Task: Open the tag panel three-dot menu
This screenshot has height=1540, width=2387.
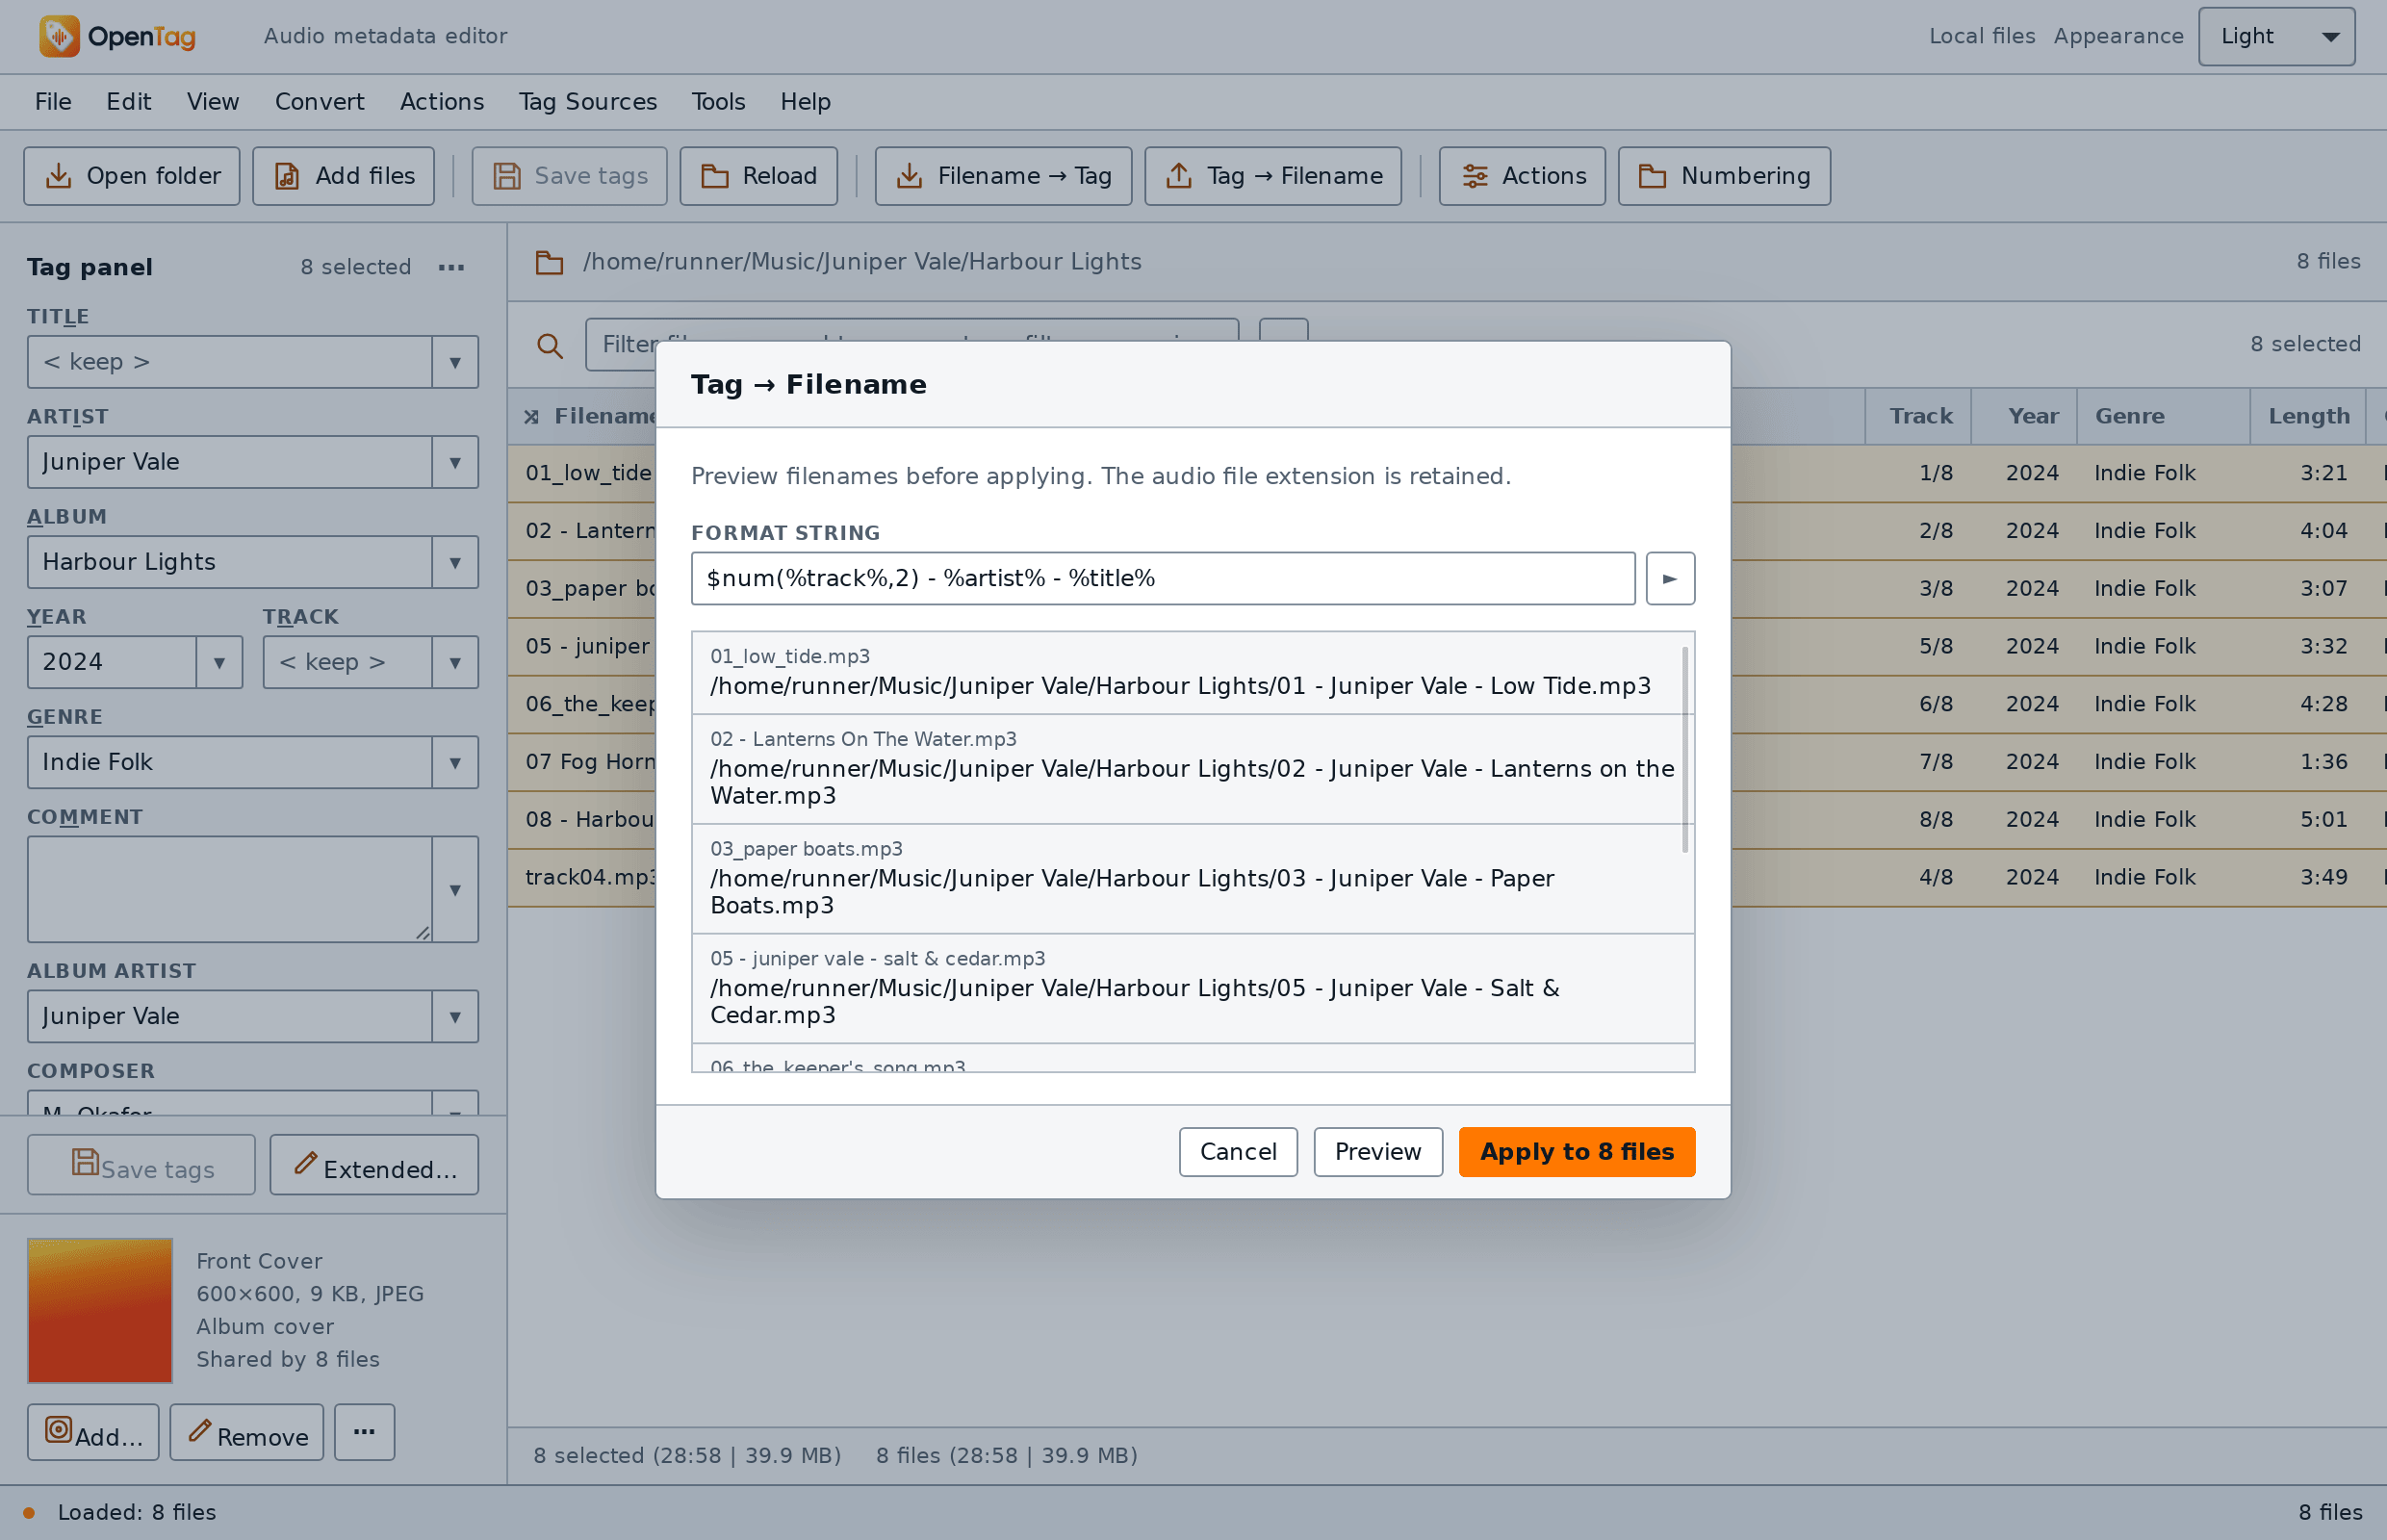Action: [451, 267]
